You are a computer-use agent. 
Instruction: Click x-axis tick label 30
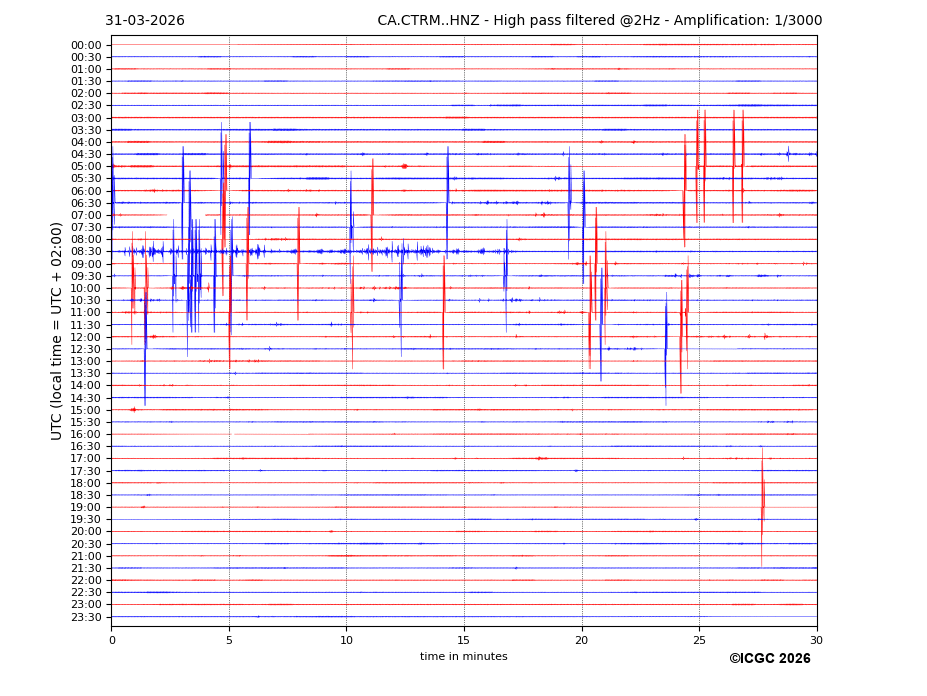pos(817,640)
